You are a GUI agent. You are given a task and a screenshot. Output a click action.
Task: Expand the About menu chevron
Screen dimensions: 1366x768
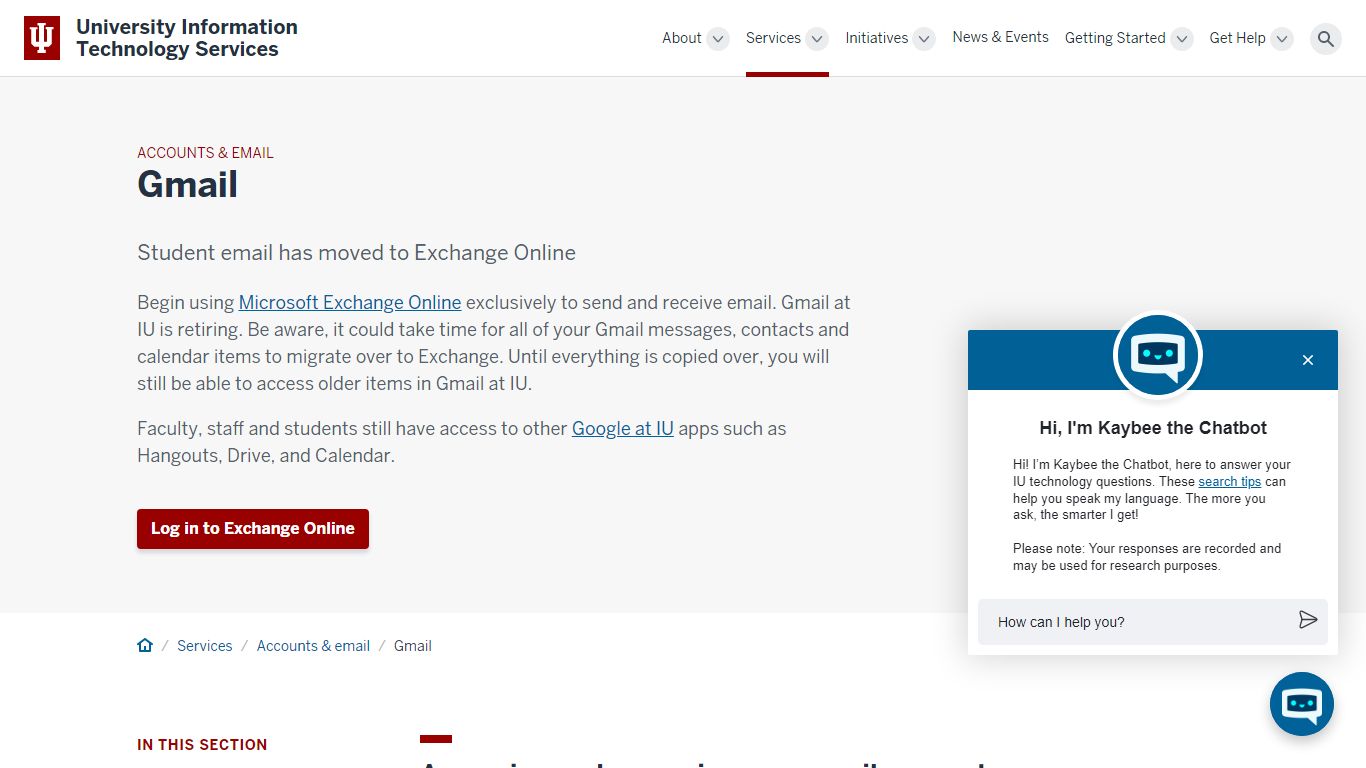coord(718,39)
